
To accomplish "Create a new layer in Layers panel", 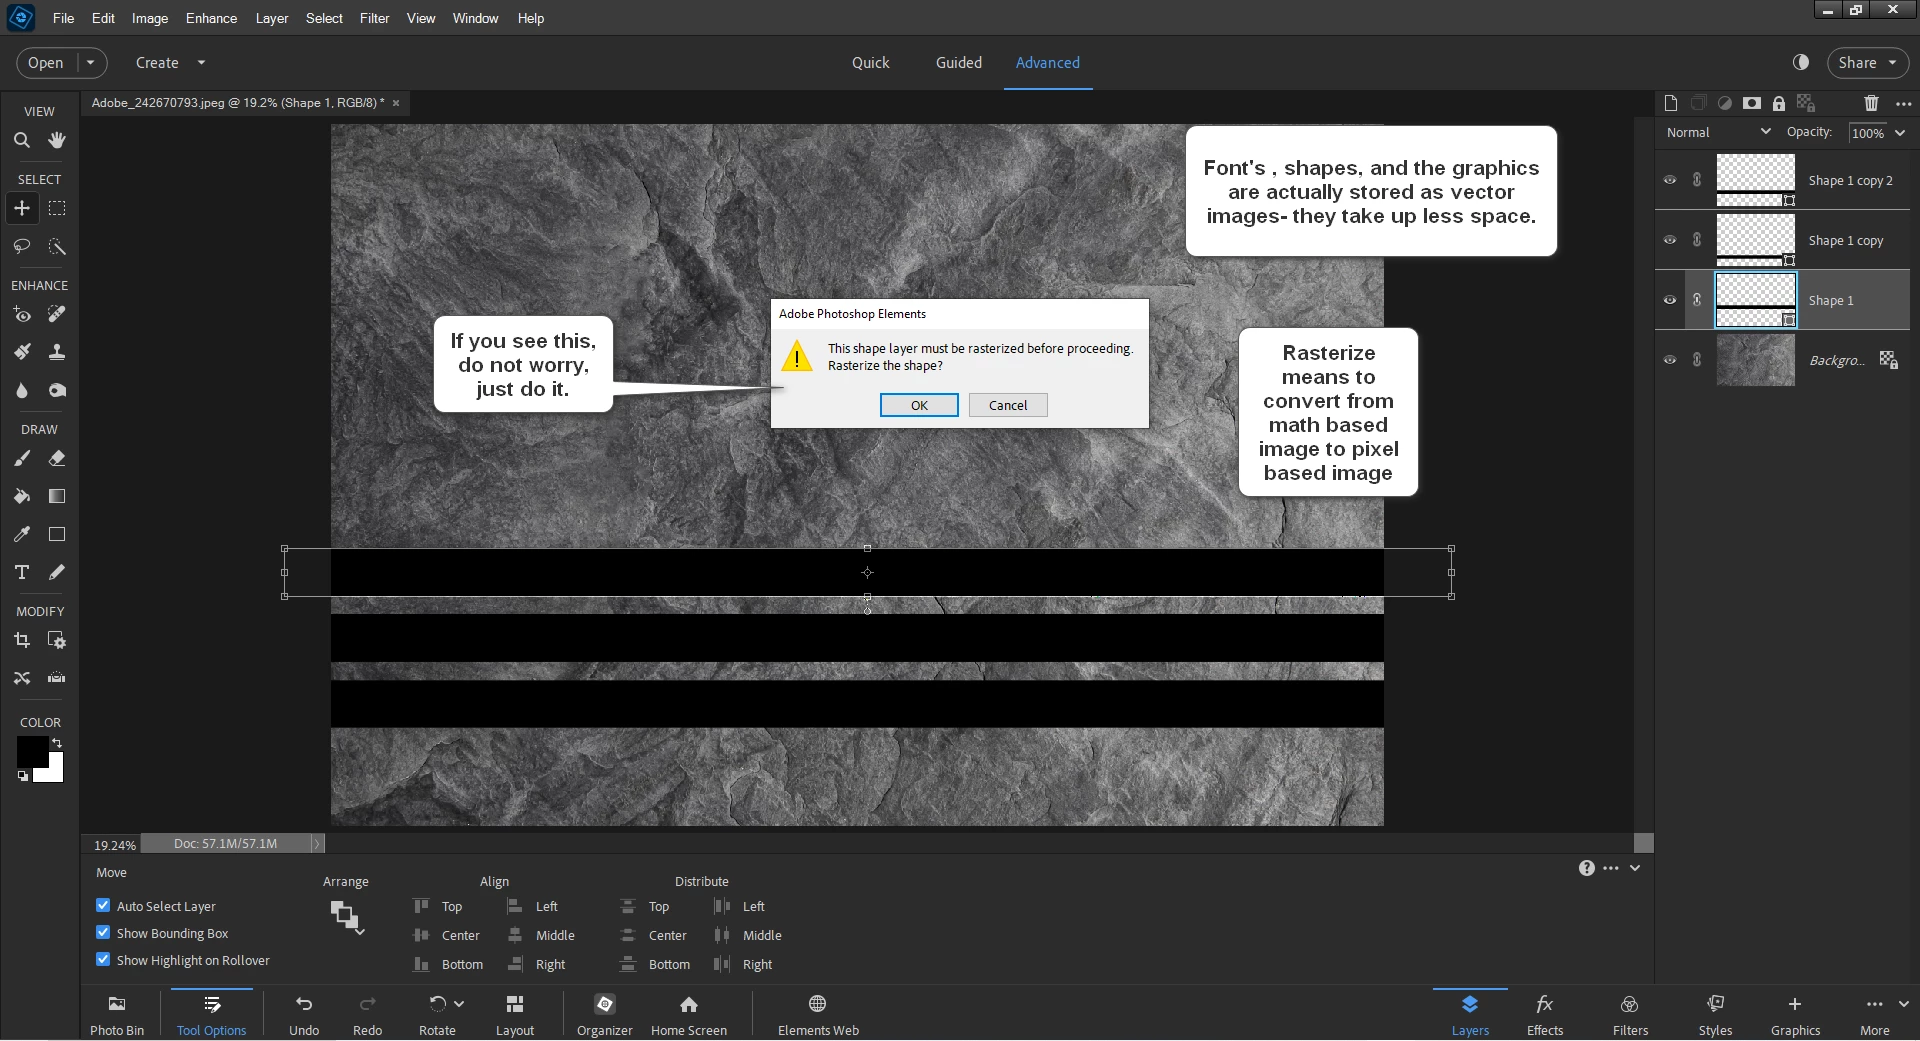I will coord(1670,103).
